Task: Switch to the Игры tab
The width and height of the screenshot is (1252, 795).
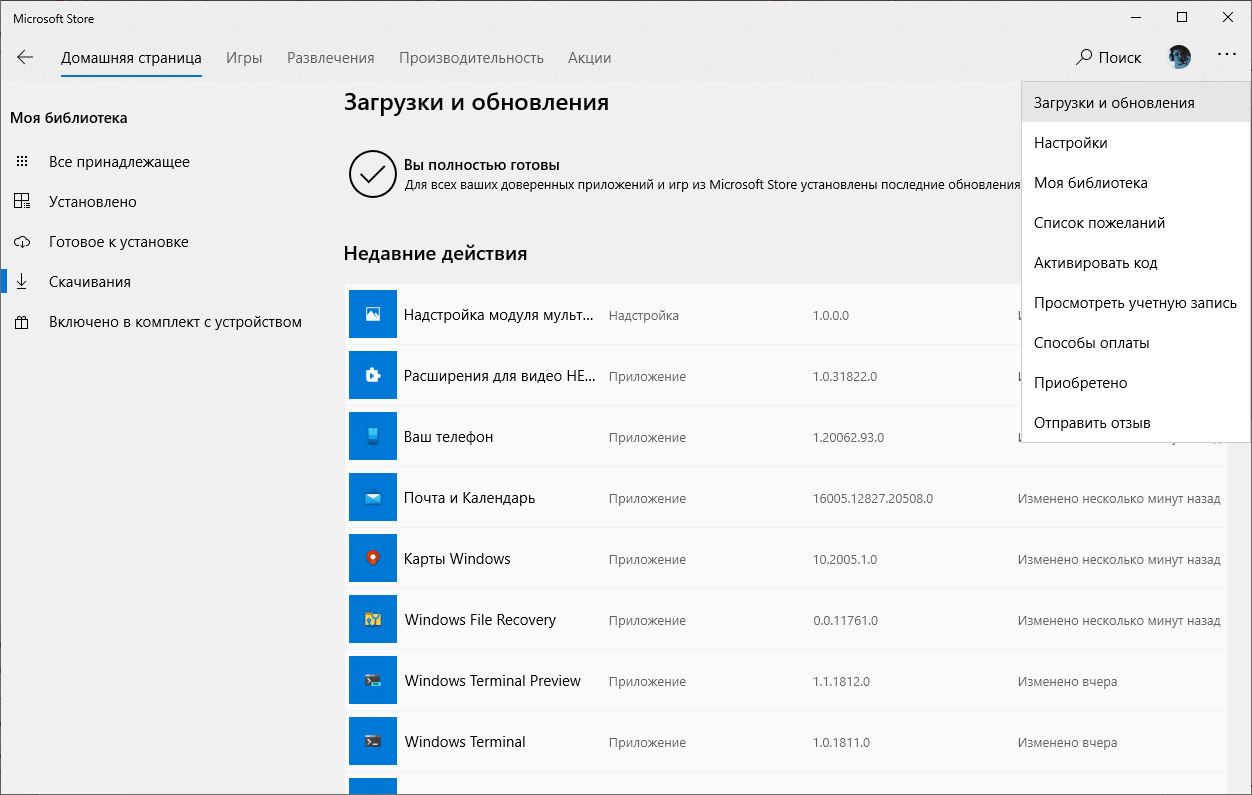Action: coord(244,57)
